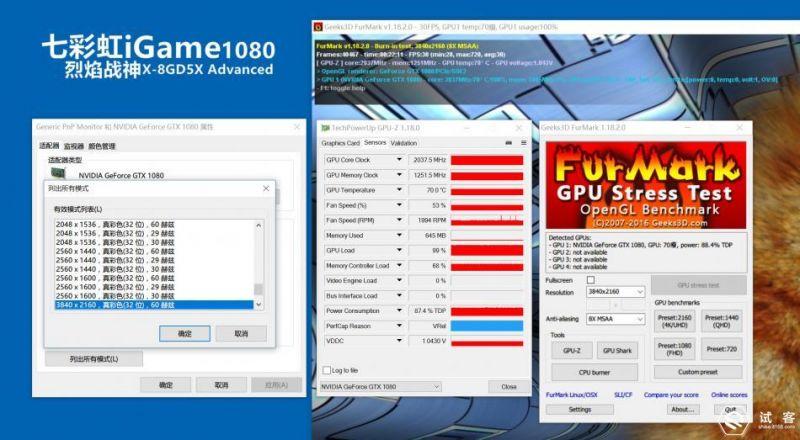Select 2560 x 1600, 60 赫兹 mode
This screenshot has width=800, height=440.
coord(154,278)
